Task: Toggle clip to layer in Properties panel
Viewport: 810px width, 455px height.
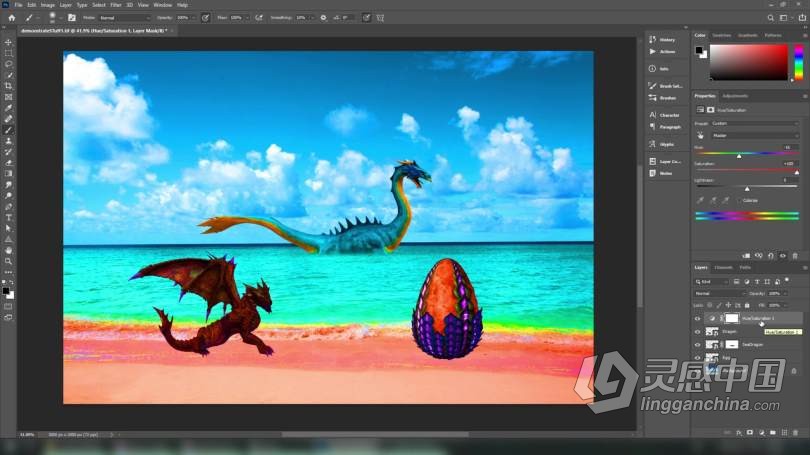Action: point(746,256)
